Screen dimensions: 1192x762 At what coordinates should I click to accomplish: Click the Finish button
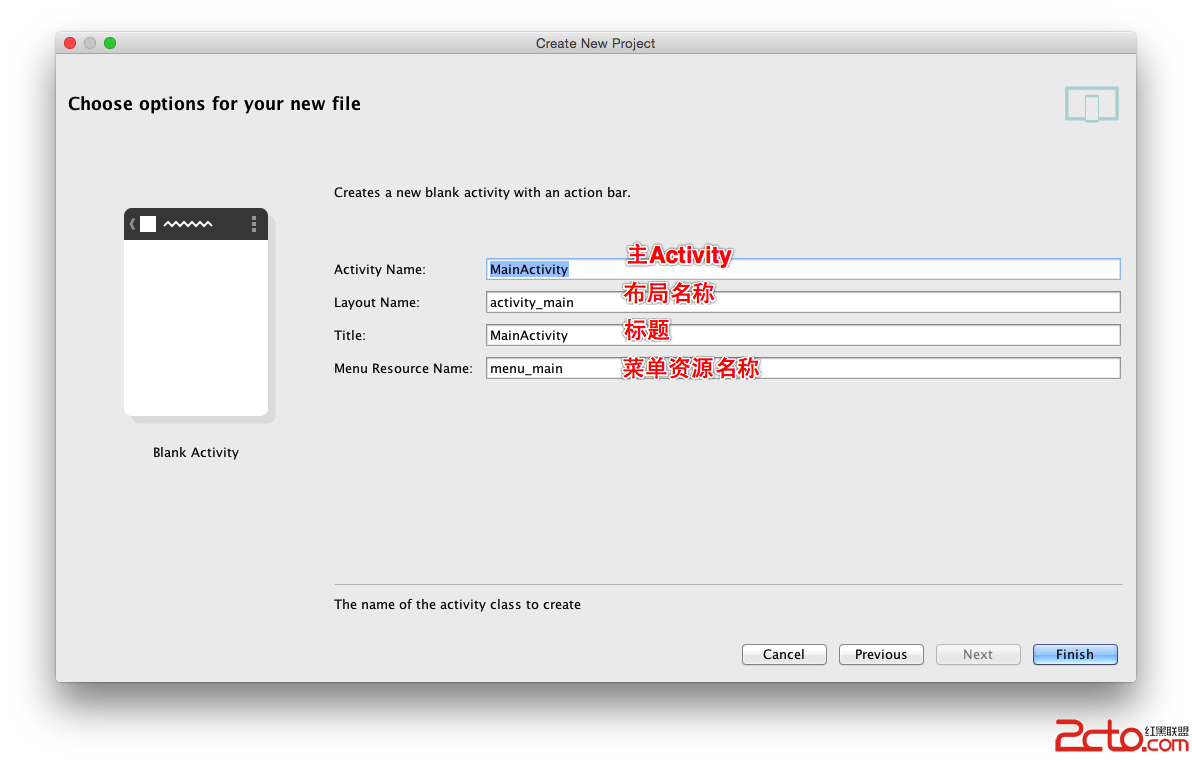point(1075,654)
